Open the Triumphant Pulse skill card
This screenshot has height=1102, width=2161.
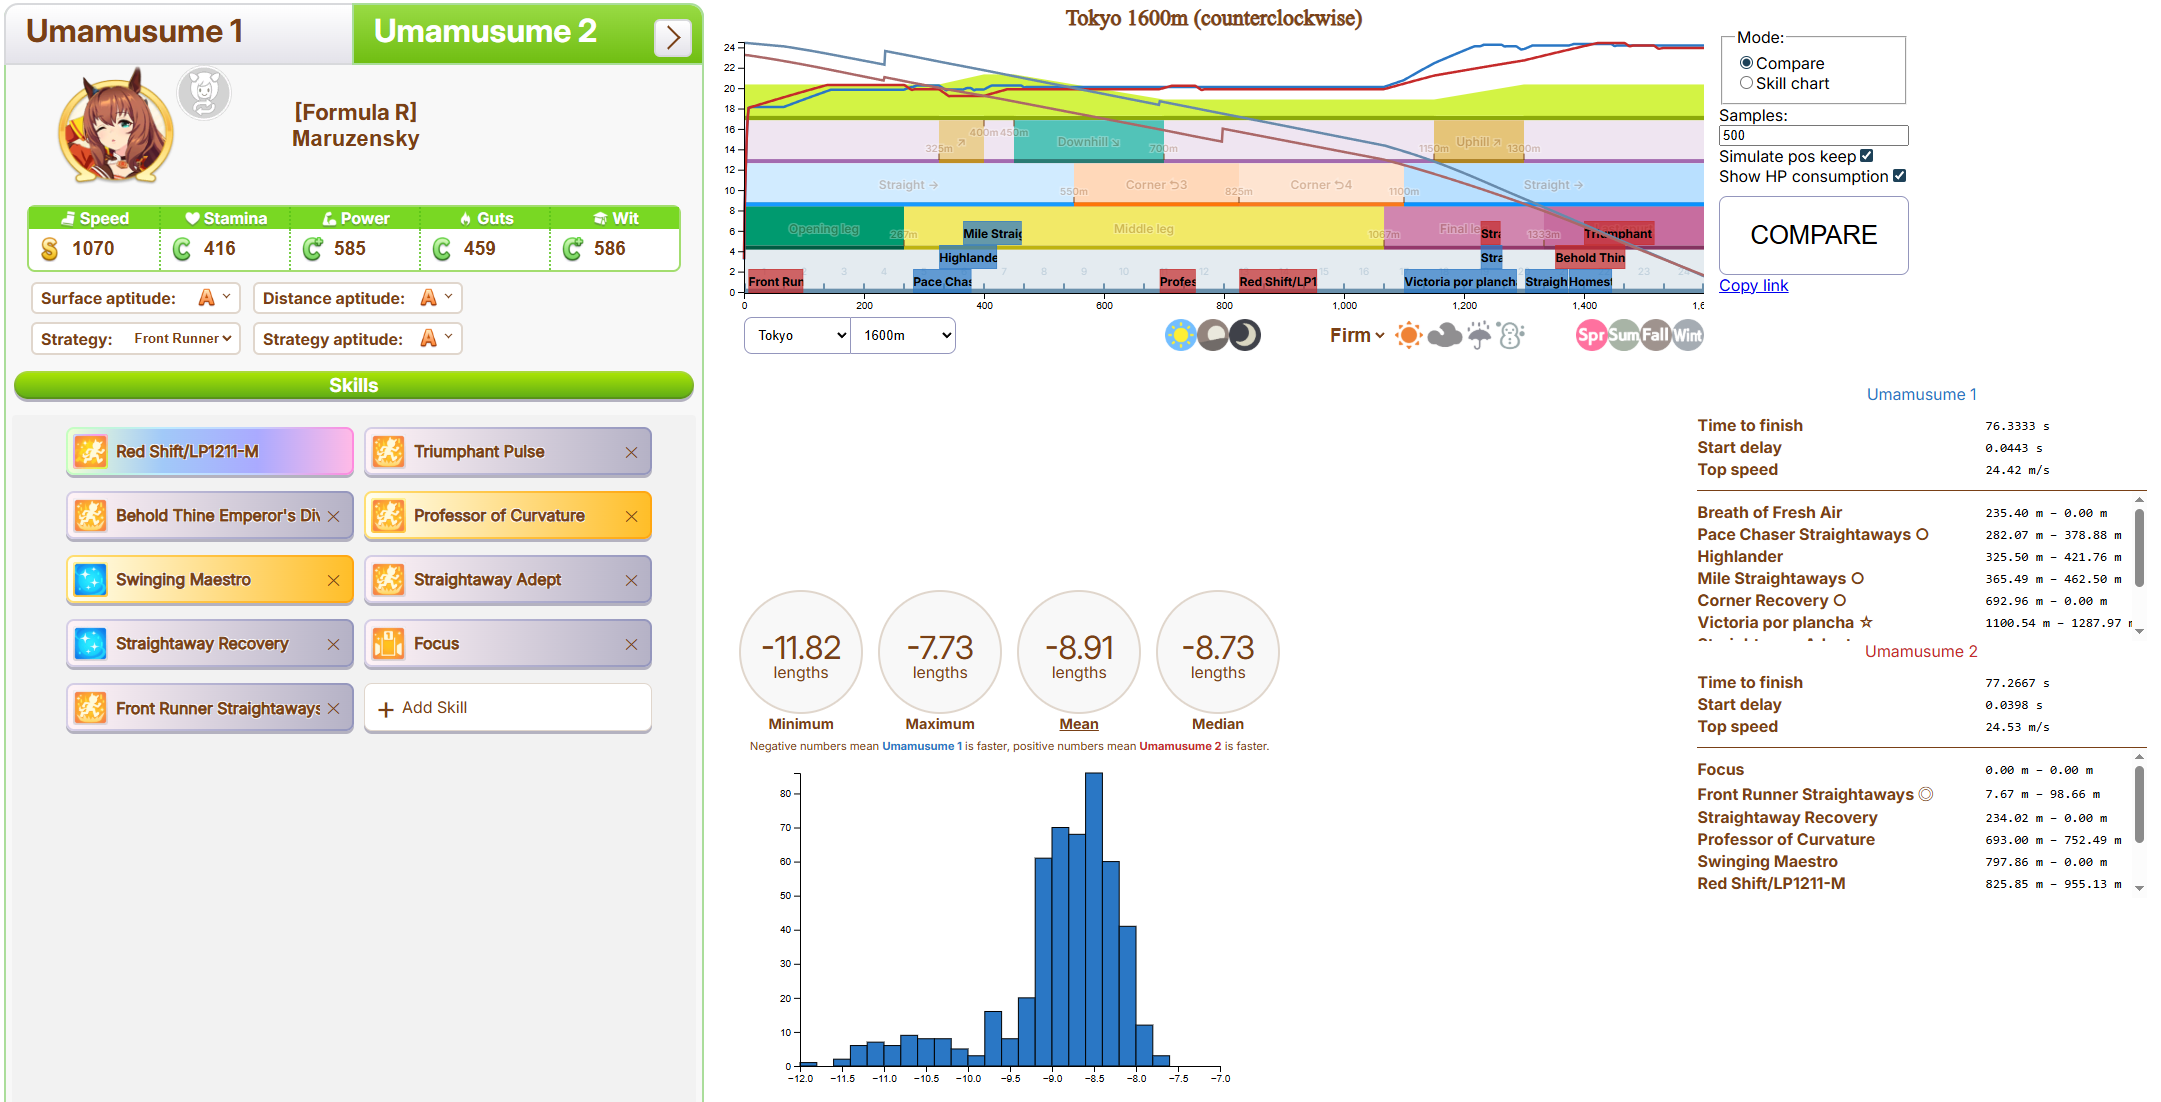pyautogui.click(x=508, y=452)
